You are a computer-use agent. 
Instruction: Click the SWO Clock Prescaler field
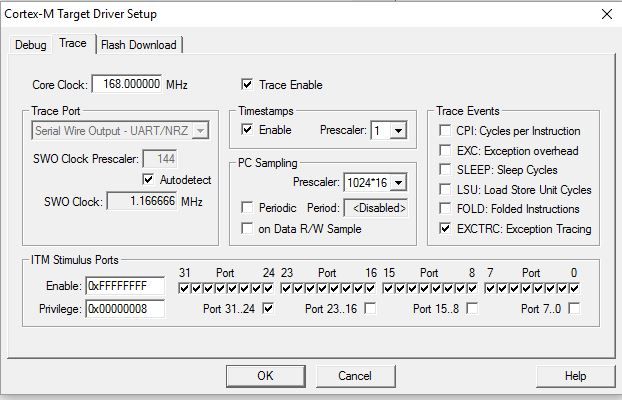pyautogui.click(x=159, y=159)
